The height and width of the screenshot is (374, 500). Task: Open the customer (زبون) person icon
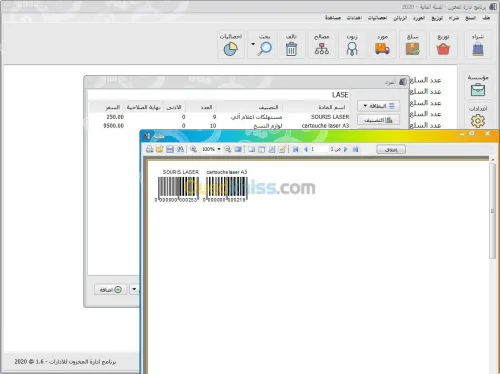pos(352,45)
